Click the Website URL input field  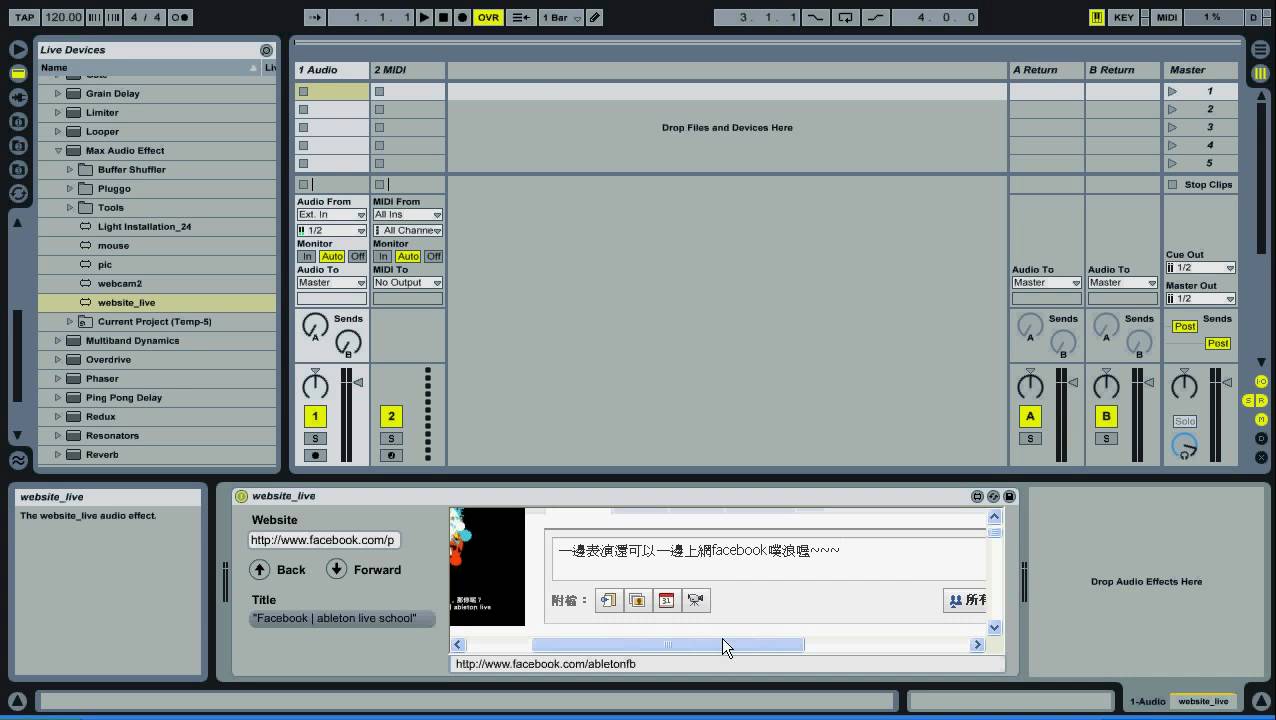coord(324,540)
